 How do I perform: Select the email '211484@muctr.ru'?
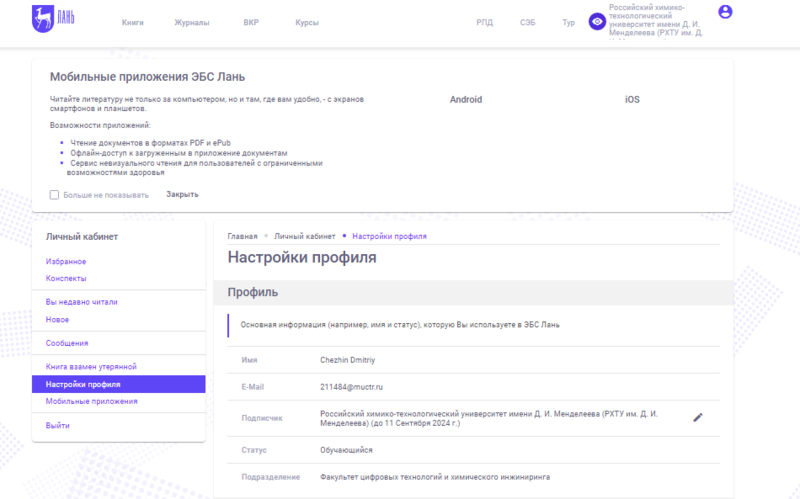tap(351, 387)
